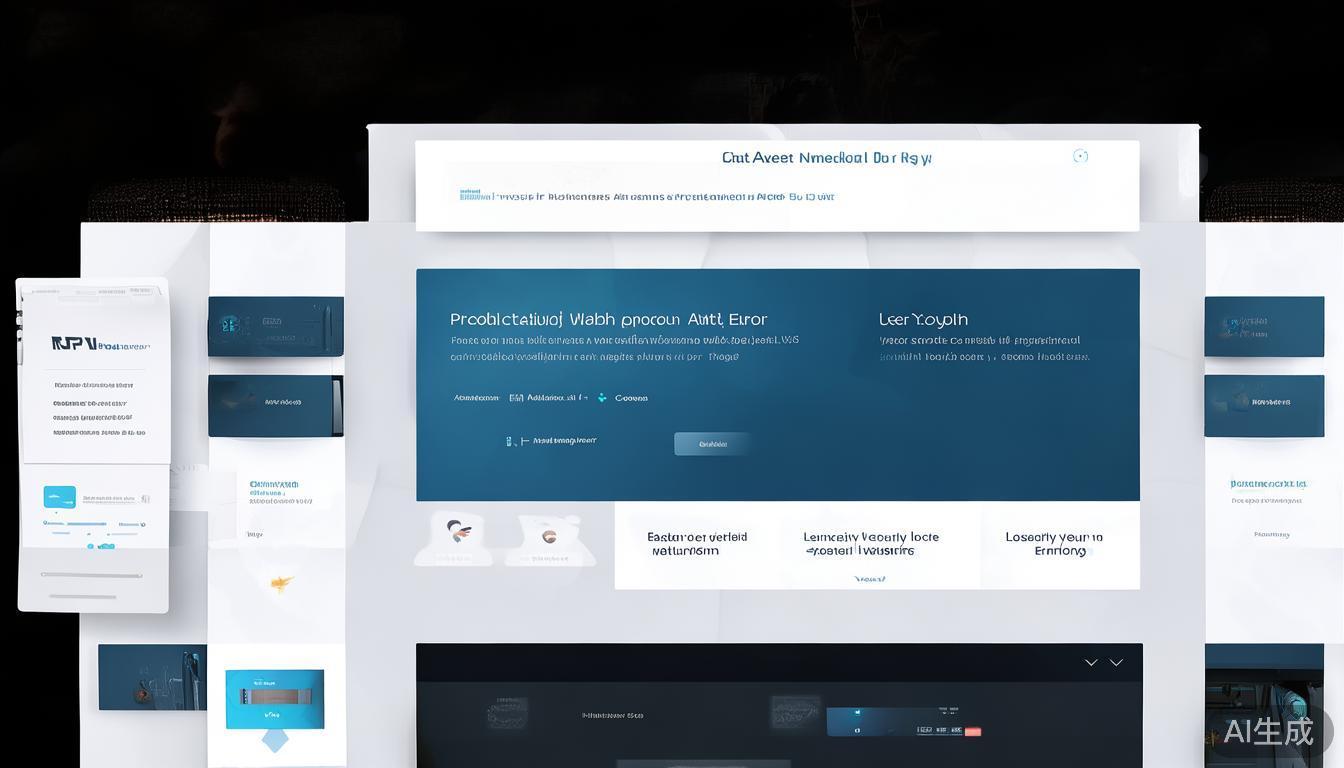Open the 'Eastar oer verleid' tab
The width and height of the screenshot is (1344, 768).
(697, 544)
